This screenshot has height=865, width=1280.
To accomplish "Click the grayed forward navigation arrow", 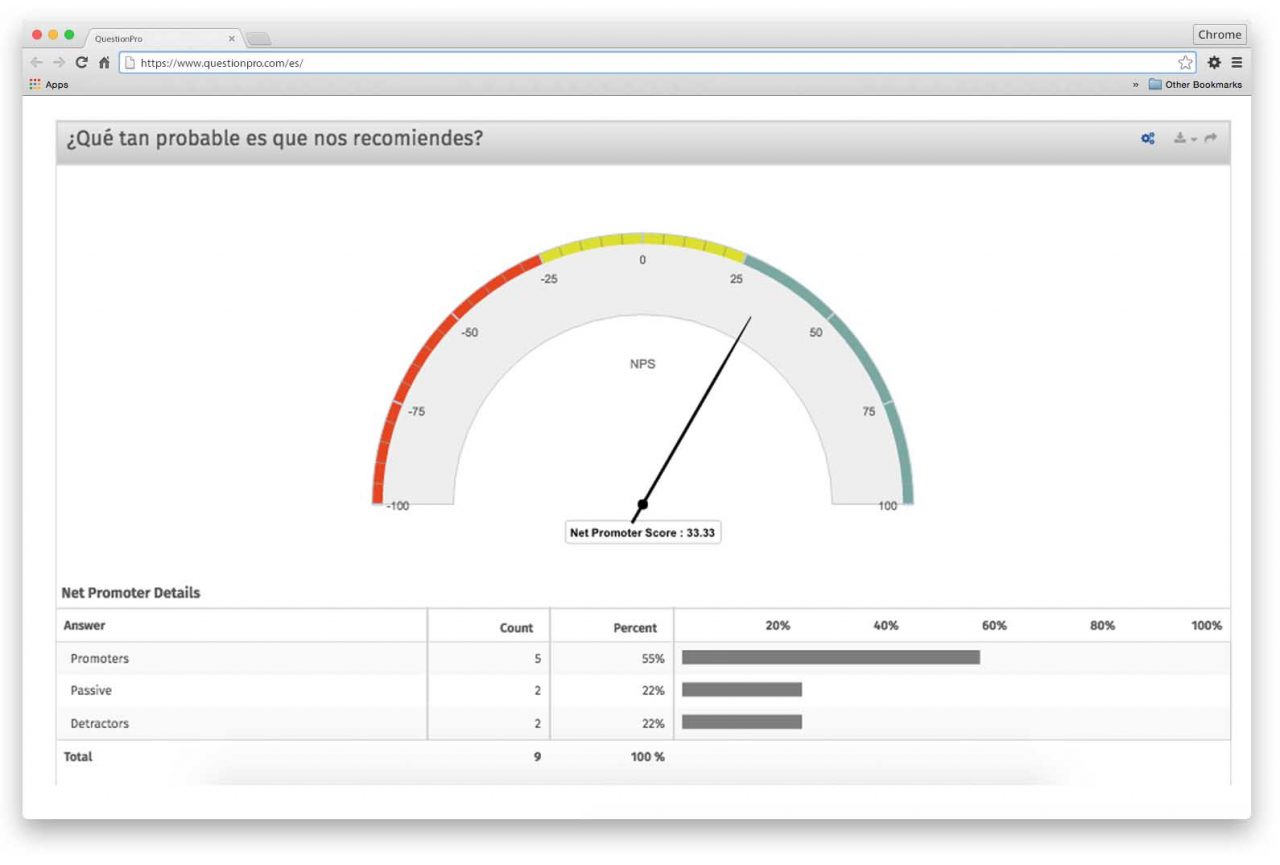I will click(58, 61).
